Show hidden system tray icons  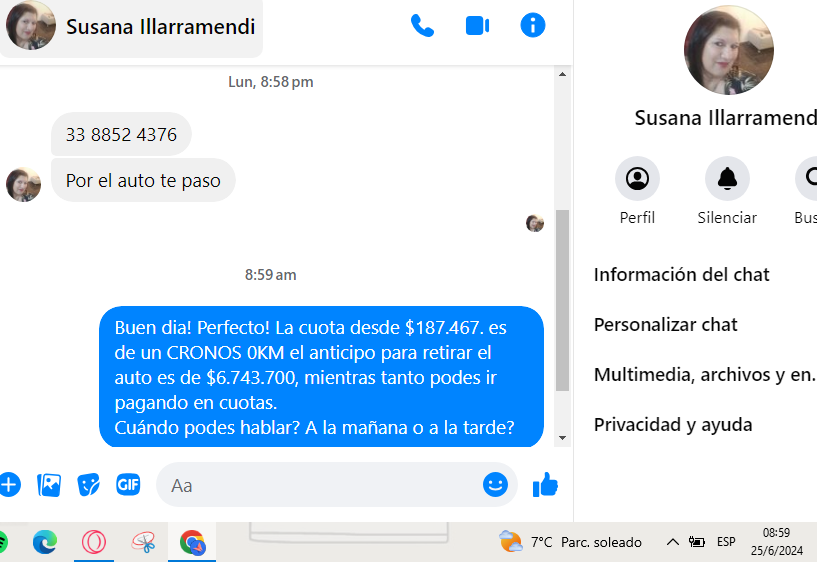[x=673, y=542]
